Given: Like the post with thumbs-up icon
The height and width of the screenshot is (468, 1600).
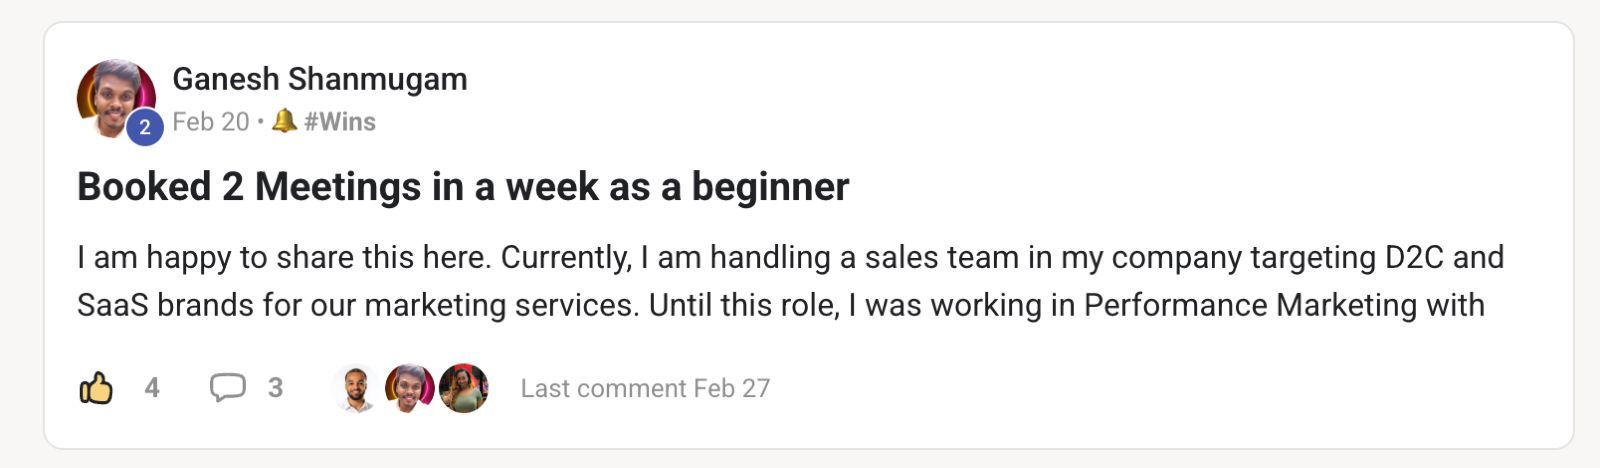Looking at the screenshot, I should point(96,388).
